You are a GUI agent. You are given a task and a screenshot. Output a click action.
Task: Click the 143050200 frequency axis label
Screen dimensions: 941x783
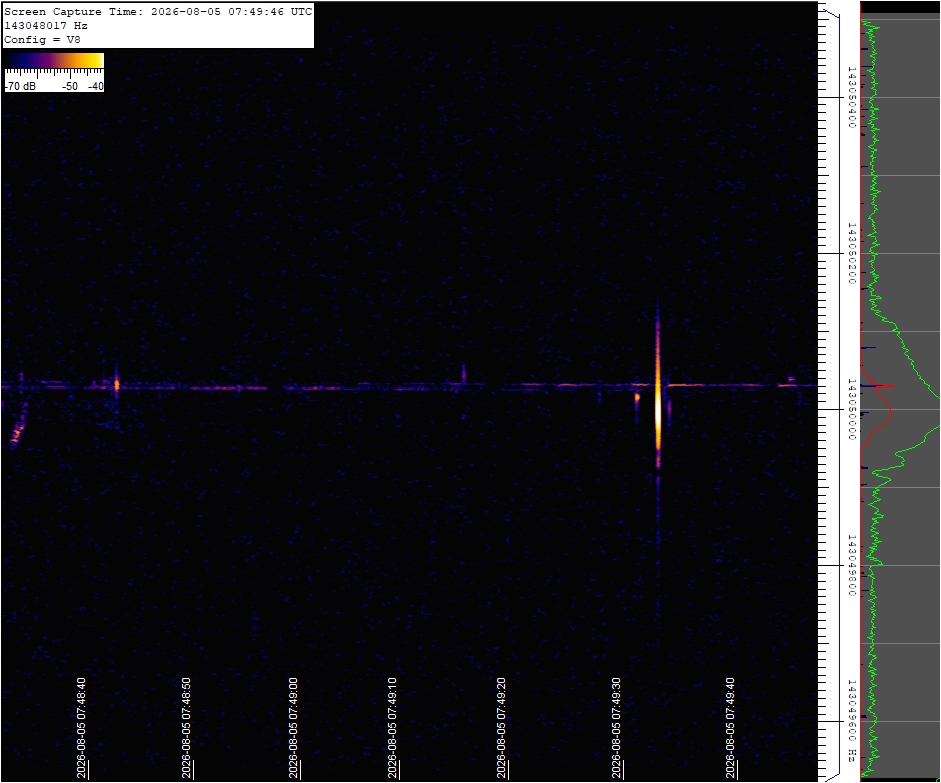[x=851, y=253]
